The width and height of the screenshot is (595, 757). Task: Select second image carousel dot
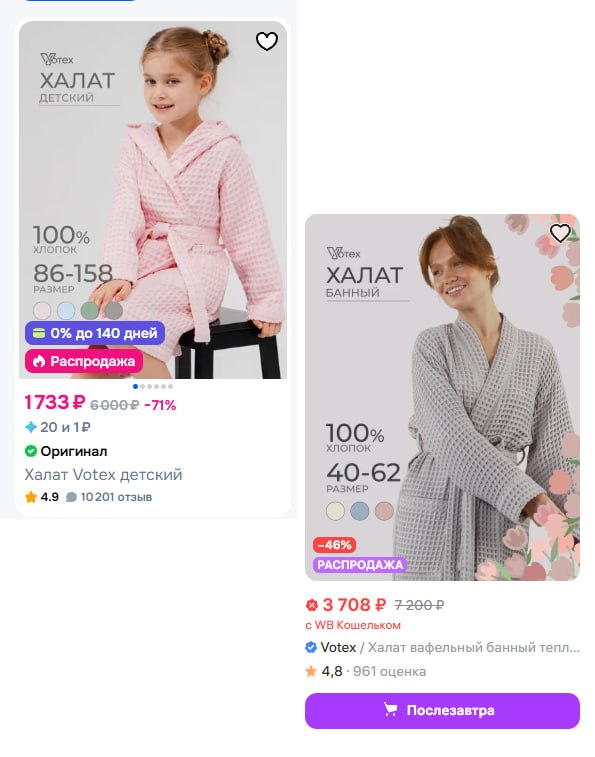pos(142,386)
